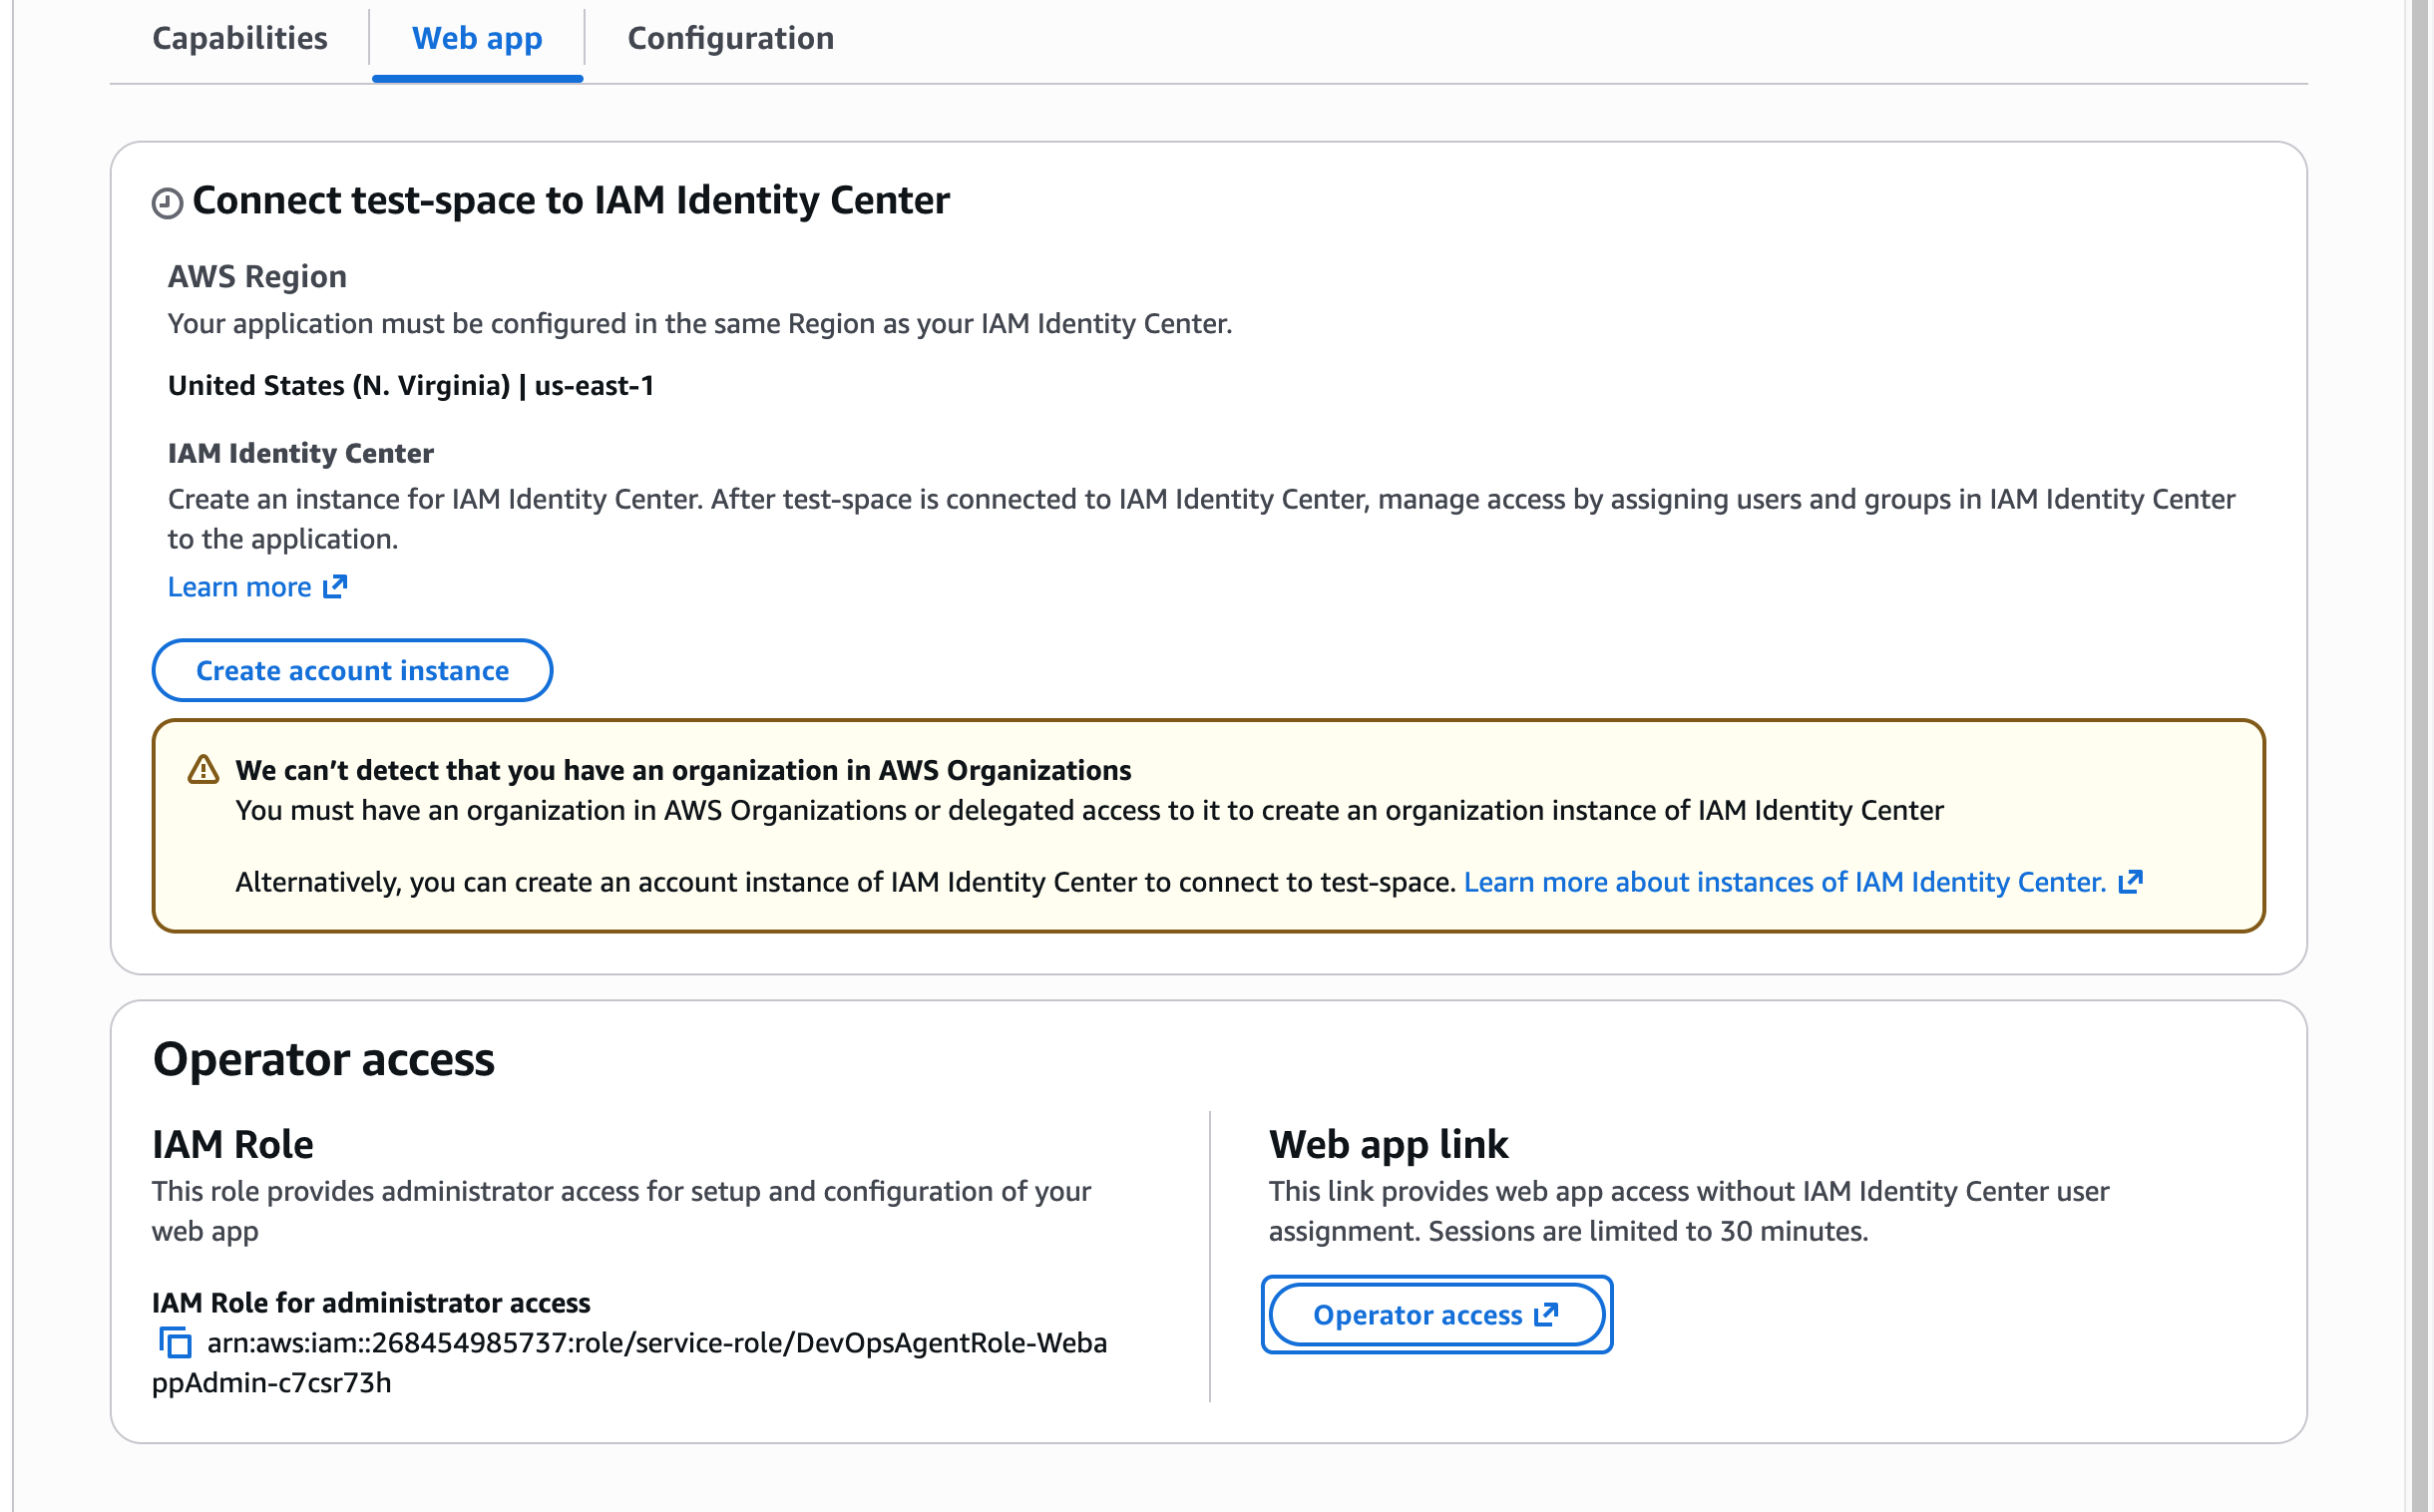Open the Capabilities tab
Viewport: 2434px width, 1512px height.
pos(239,38)
